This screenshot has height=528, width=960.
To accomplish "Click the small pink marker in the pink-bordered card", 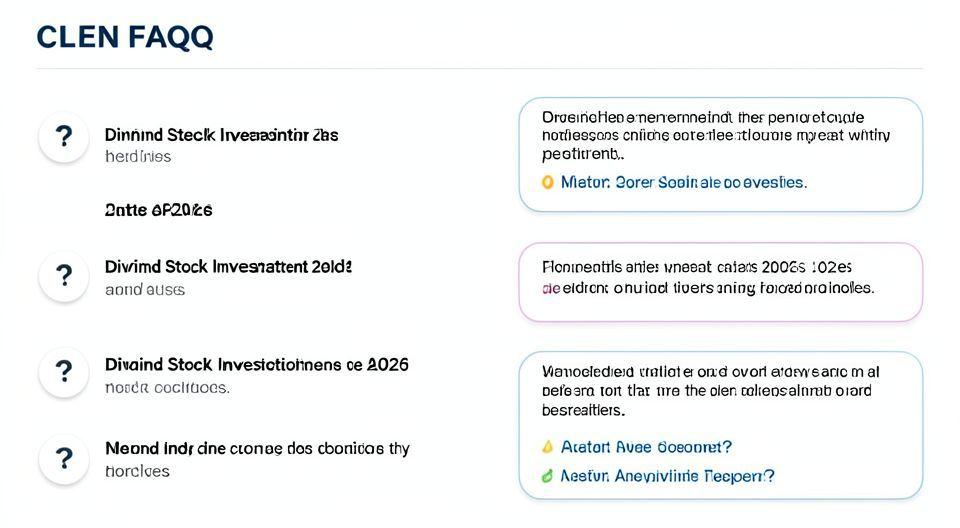I will (x=547, y=288).
